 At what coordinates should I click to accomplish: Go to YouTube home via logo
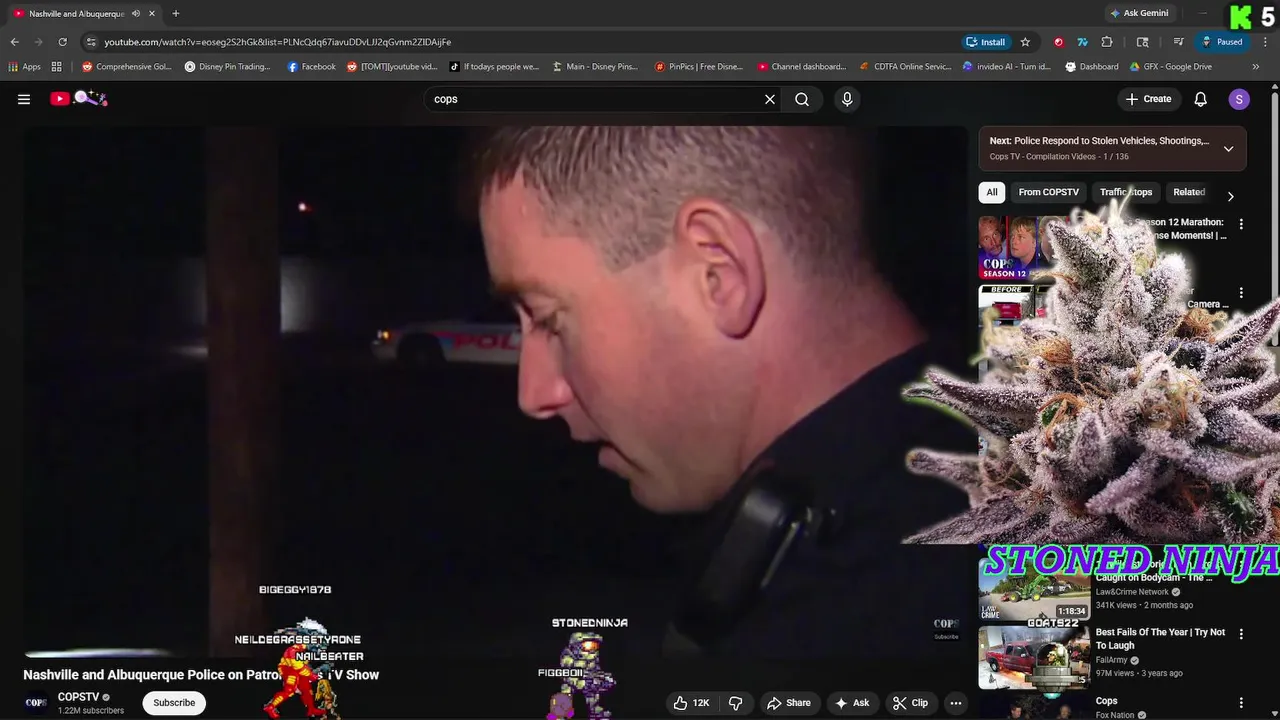[x=78, y=98]
